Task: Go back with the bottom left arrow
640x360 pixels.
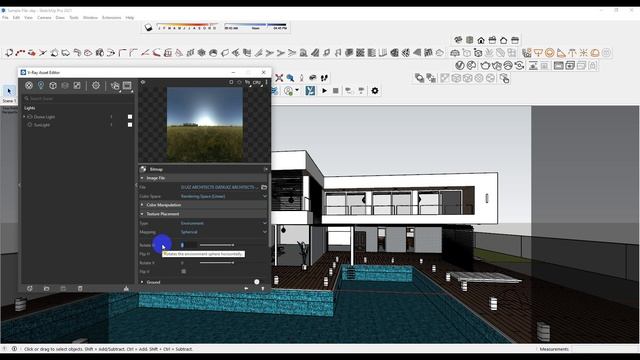Action: [x=246, y=289]
